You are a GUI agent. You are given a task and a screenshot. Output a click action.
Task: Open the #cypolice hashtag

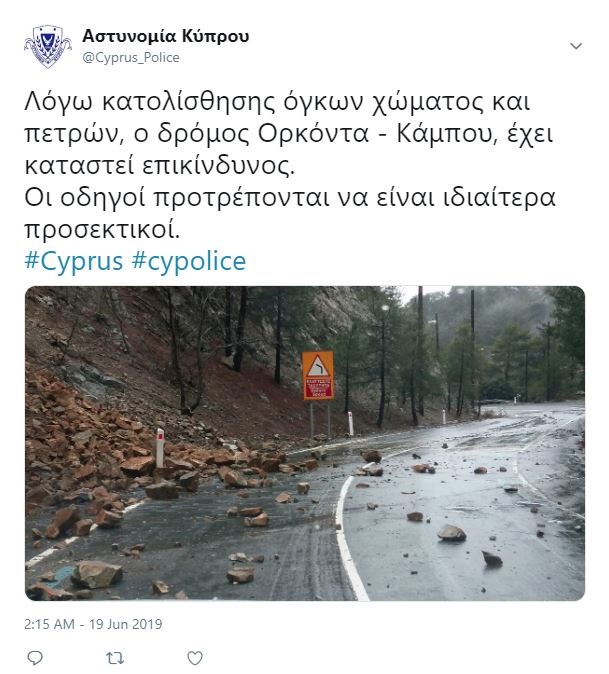(x=189, y=261)
